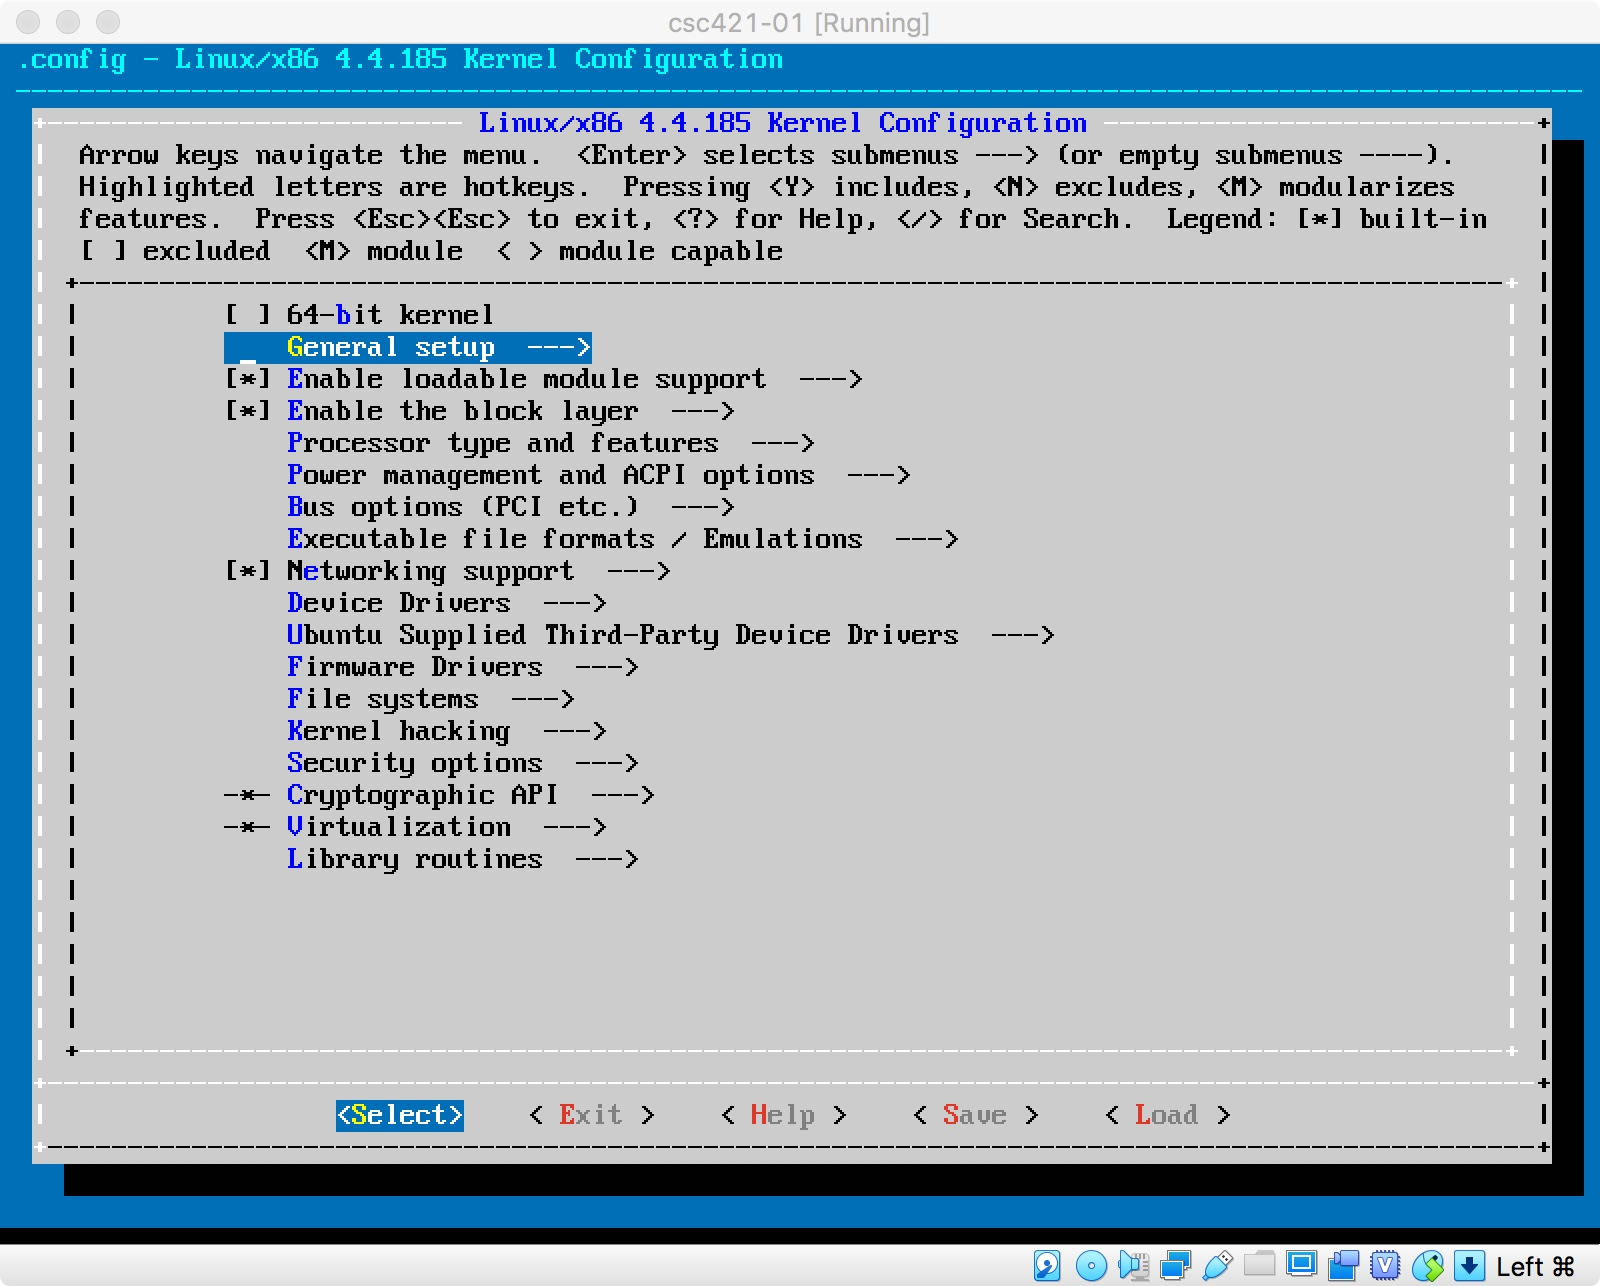Screen dimensions: 1600x1286
Task: Click the csc421-01 [Running] window title
Action: (x=799, y=22)
